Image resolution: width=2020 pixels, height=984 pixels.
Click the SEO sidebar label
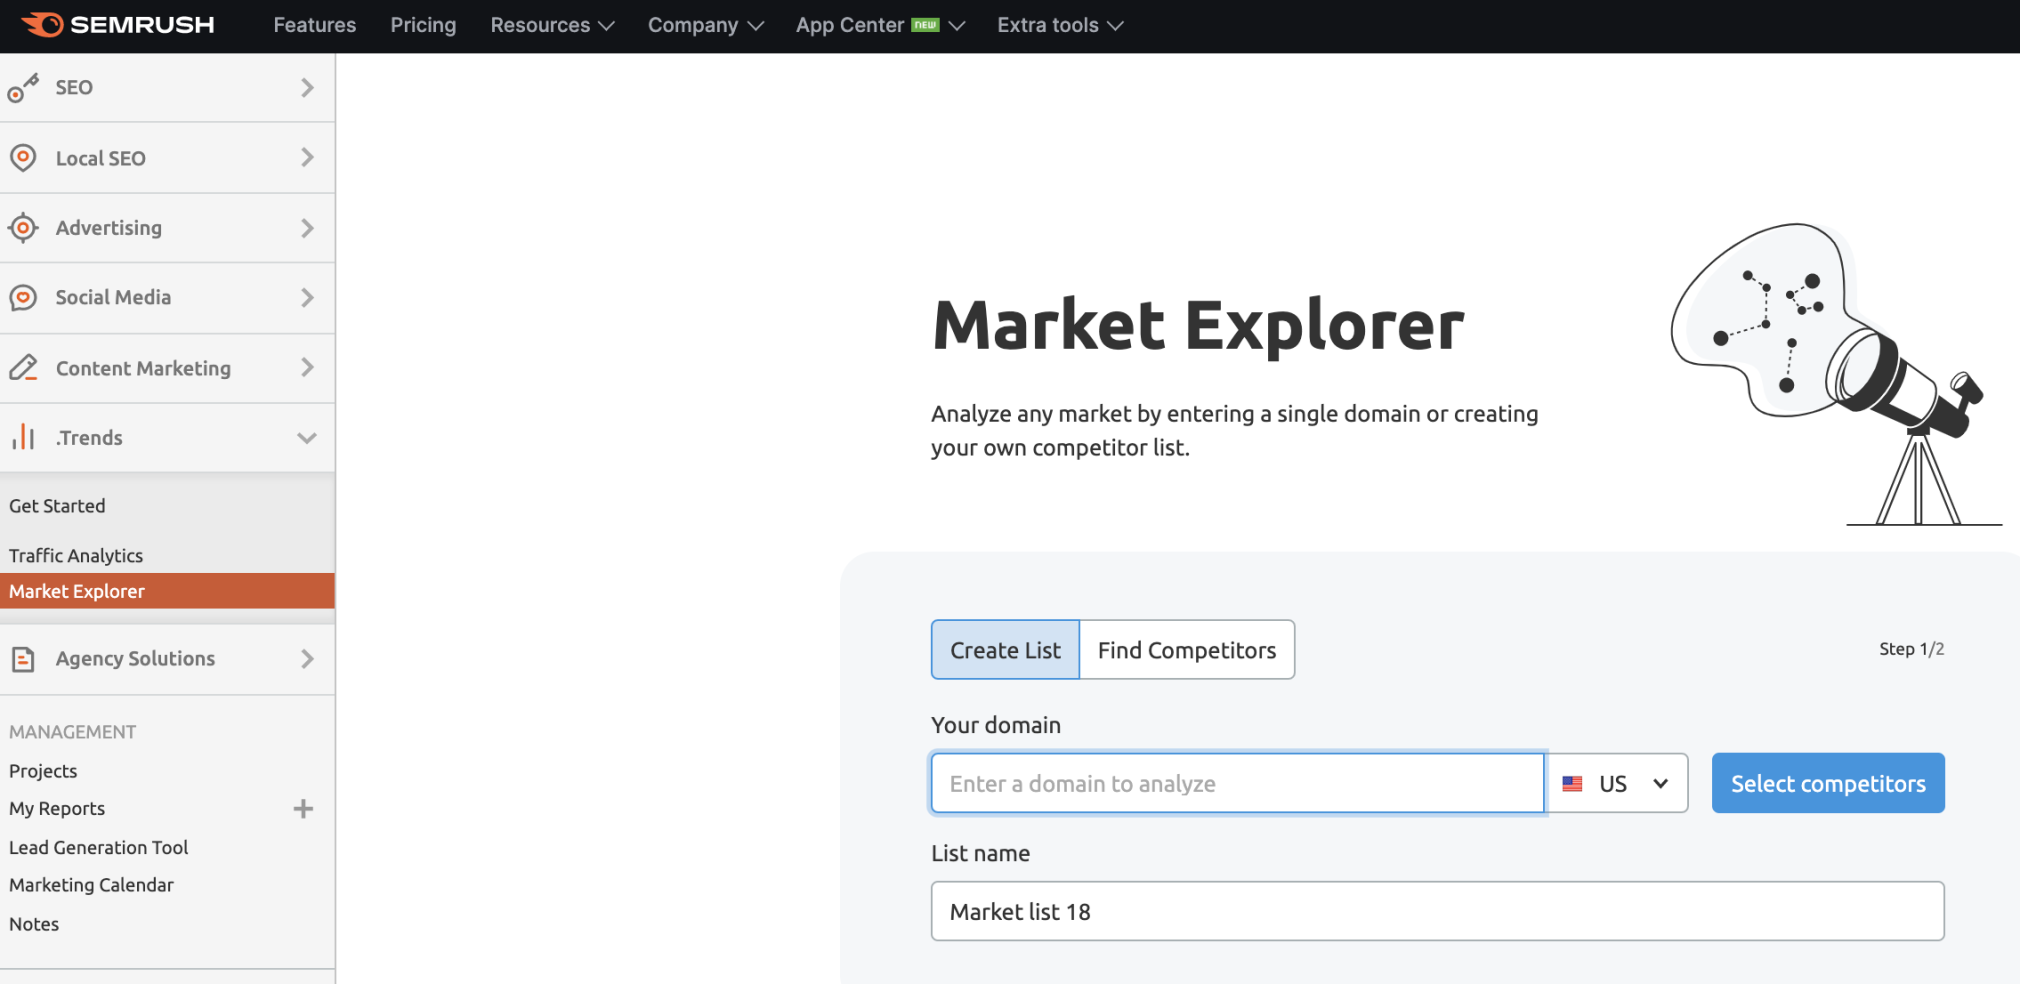74,88
